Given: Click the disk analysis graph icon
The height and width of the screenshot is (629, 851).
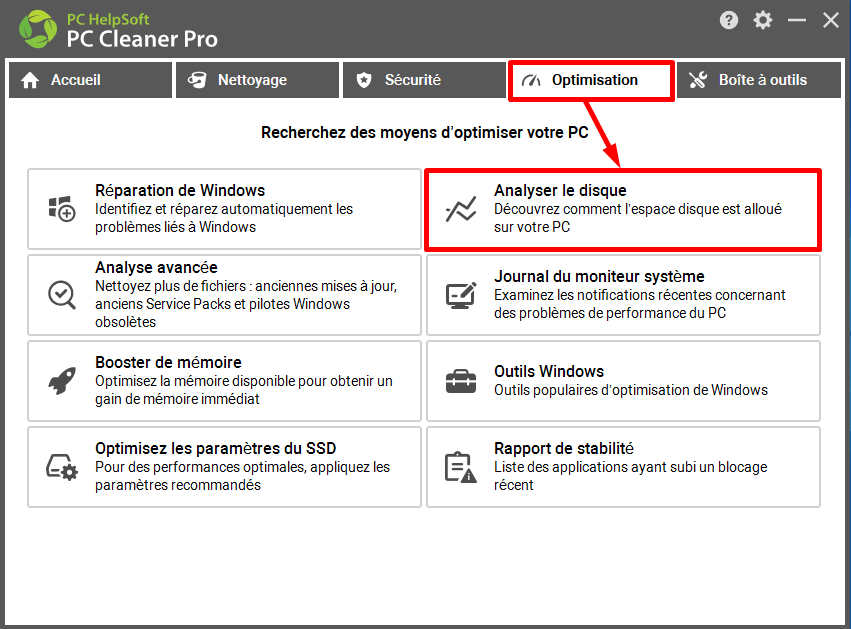Looking at the screenshot, I should point(461,209).
